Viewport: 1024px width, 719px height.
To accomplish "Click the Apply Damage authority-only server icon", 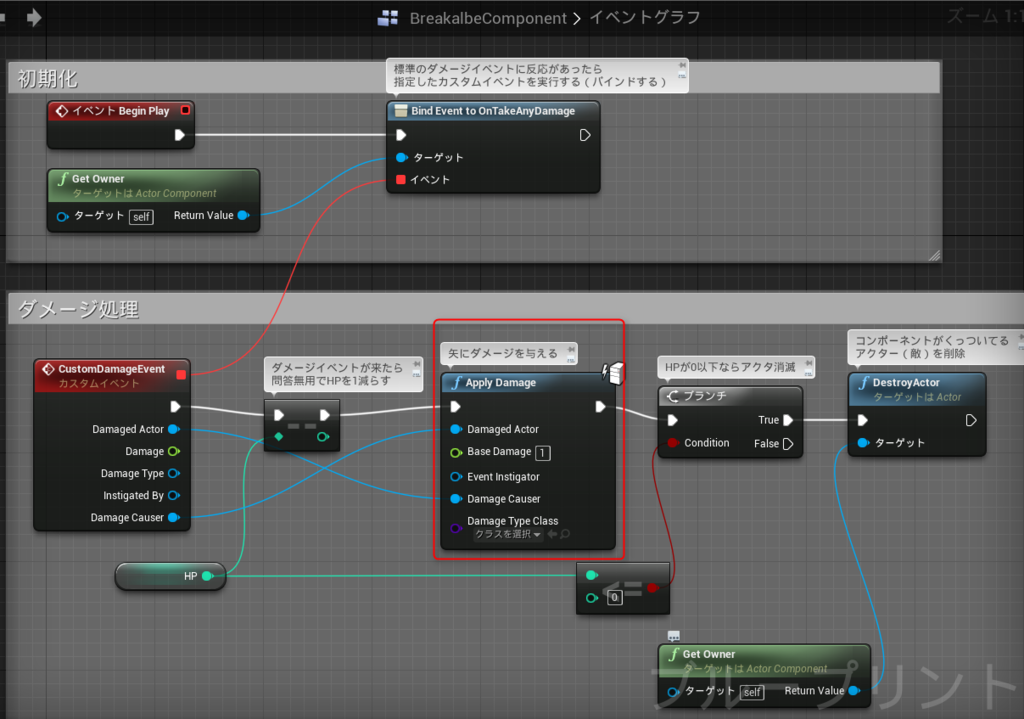I will tap(613, 373).
